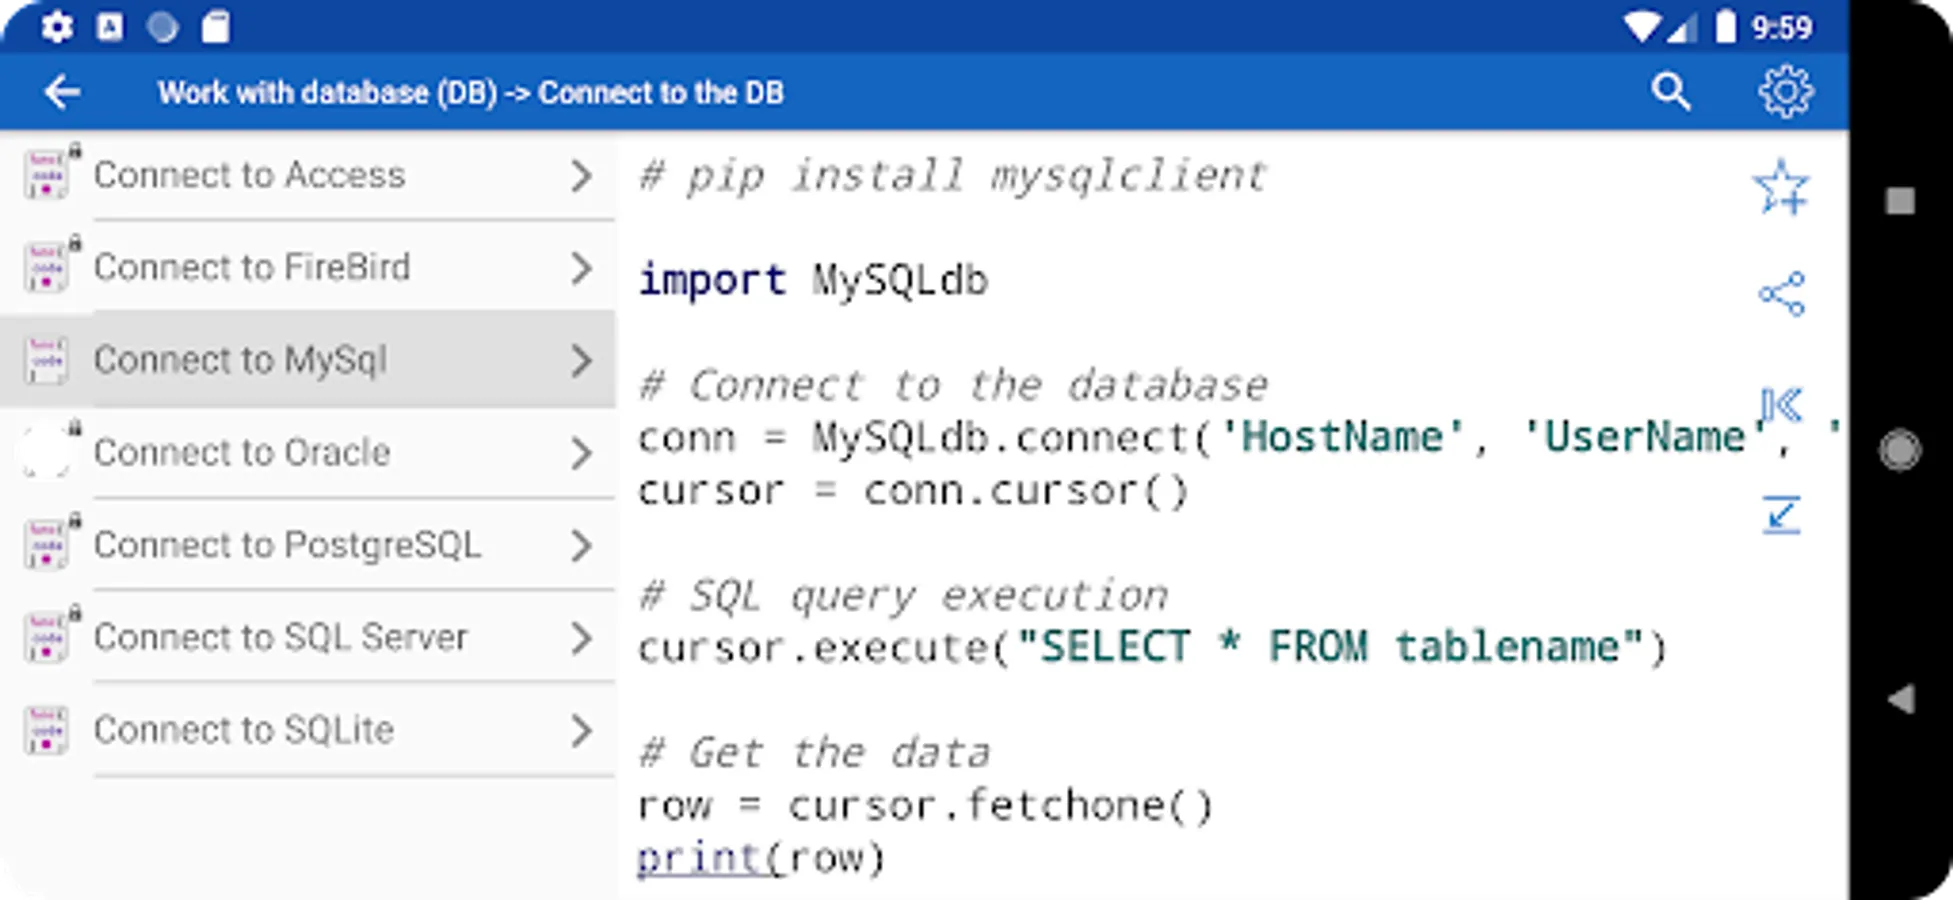Tap the import MySQLdb code line
The width and height of the screenshot is (1953, 900).
pyautogui.click(x=813, y=280)
